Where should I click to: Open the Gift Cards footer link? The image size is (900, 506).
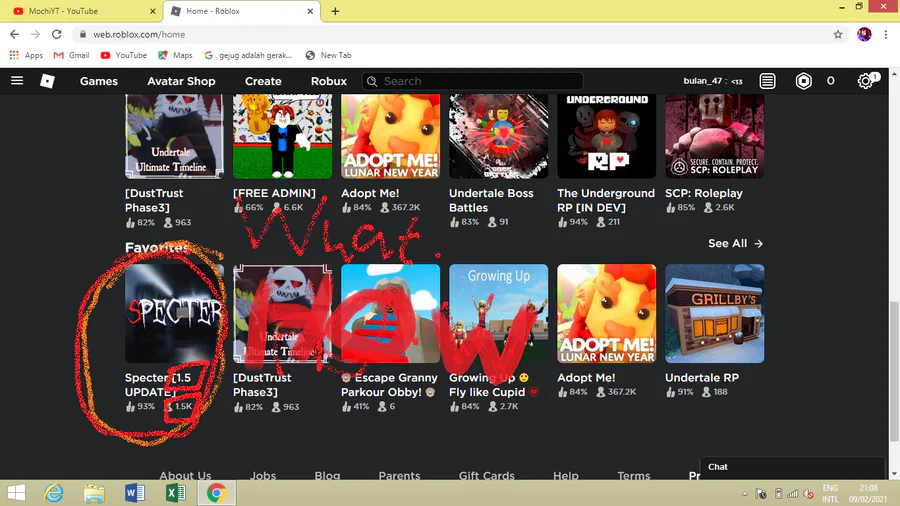tap(487, 475)
